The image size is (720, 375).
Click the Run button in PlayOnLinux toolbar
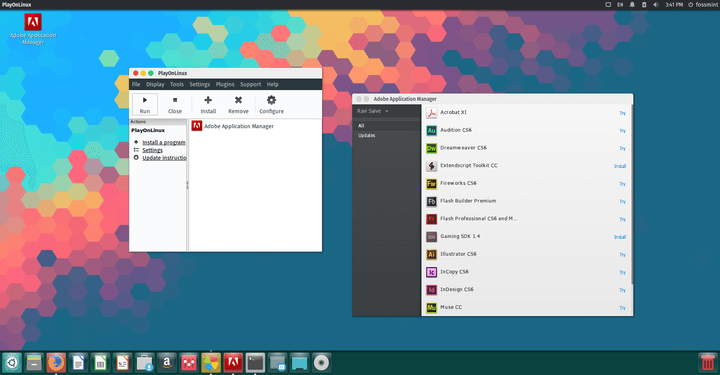[145, 104]
